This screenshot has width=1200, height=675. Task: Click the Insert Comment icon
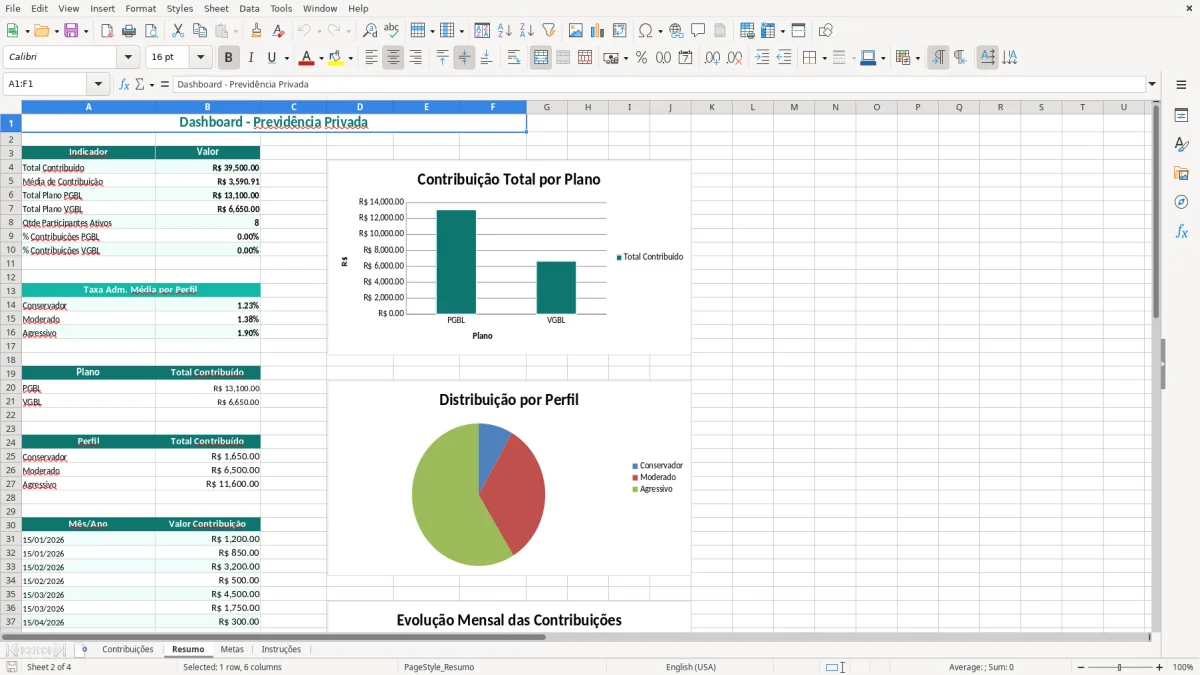[x=698, y=31]
